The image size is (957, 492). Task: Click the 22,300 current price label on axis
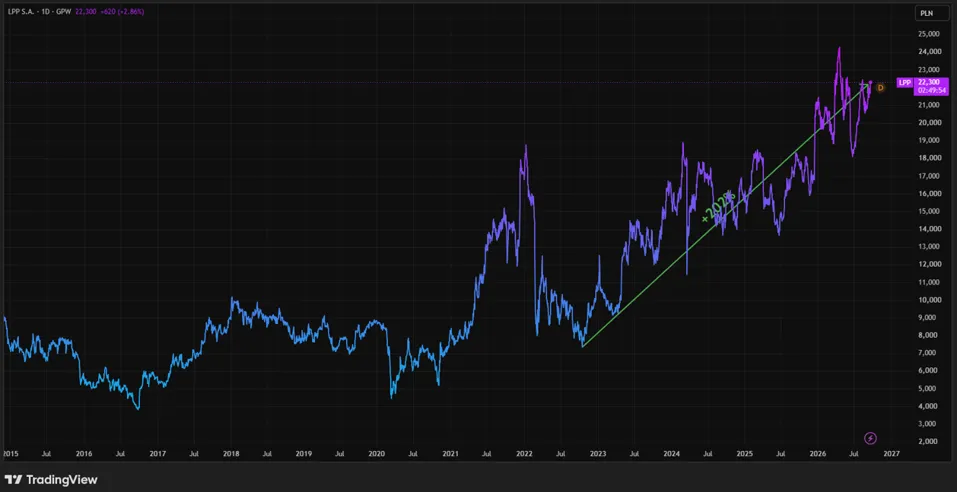[x=930, y=82]
